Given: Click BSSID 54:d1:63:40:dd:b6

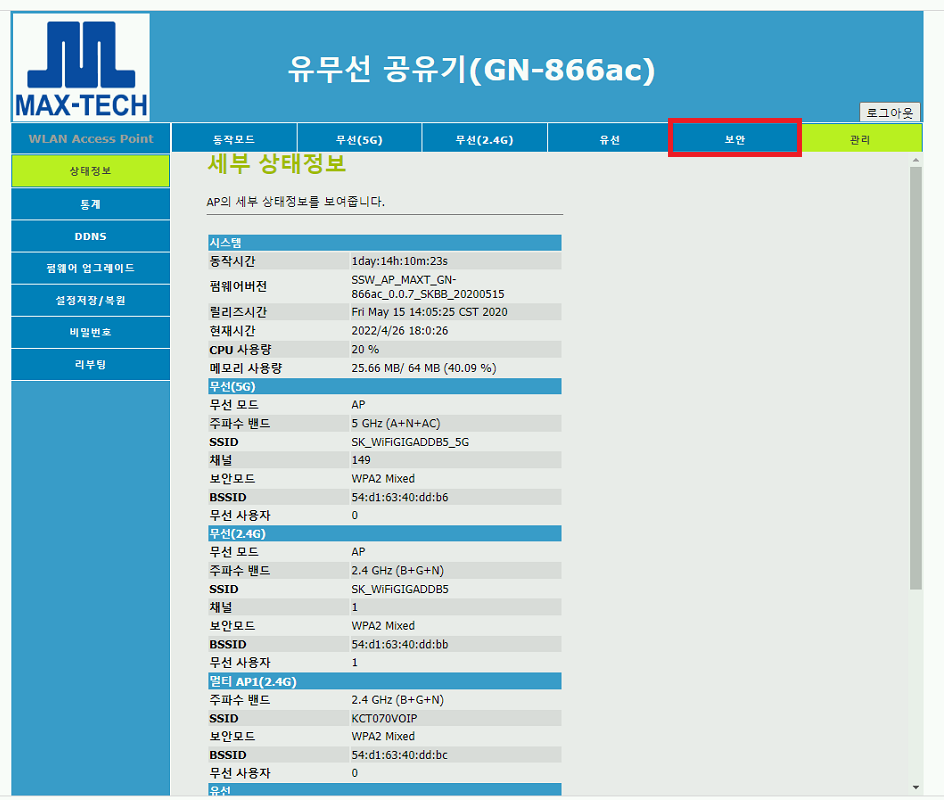Looking at the screenshot, I should (x=400, y=497).
